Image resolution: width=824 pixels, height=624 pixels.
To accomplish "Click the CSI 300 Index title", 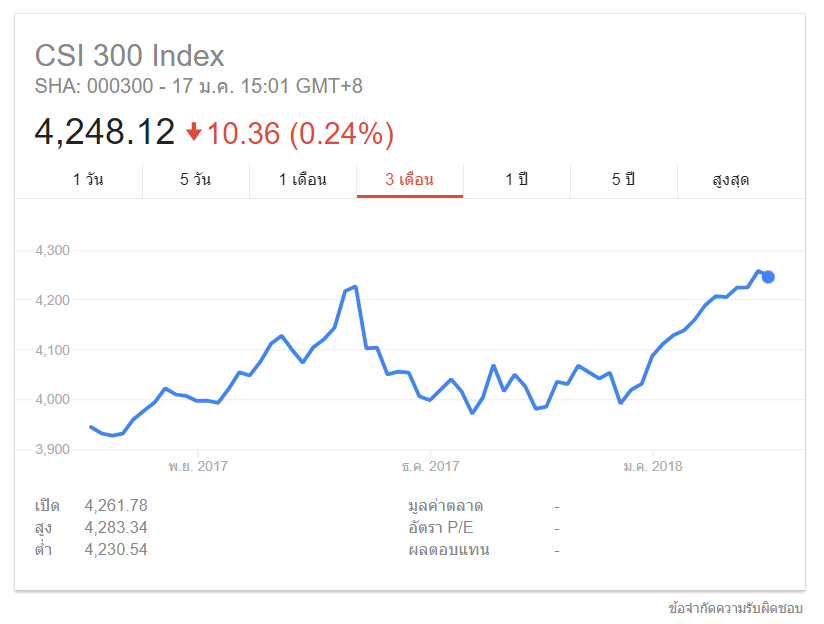I will click(130, 56).
